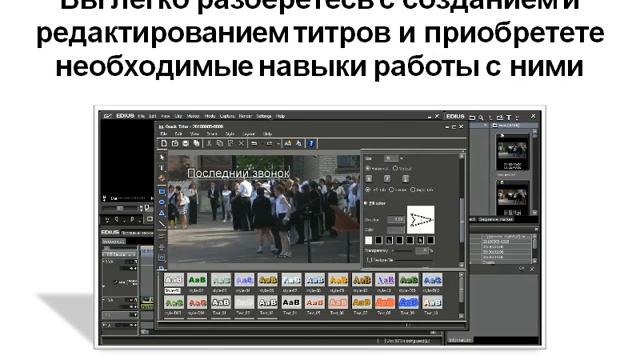Click blue Help question-mark icon
This screenshot has height=360, width=640.
[311, 144]
